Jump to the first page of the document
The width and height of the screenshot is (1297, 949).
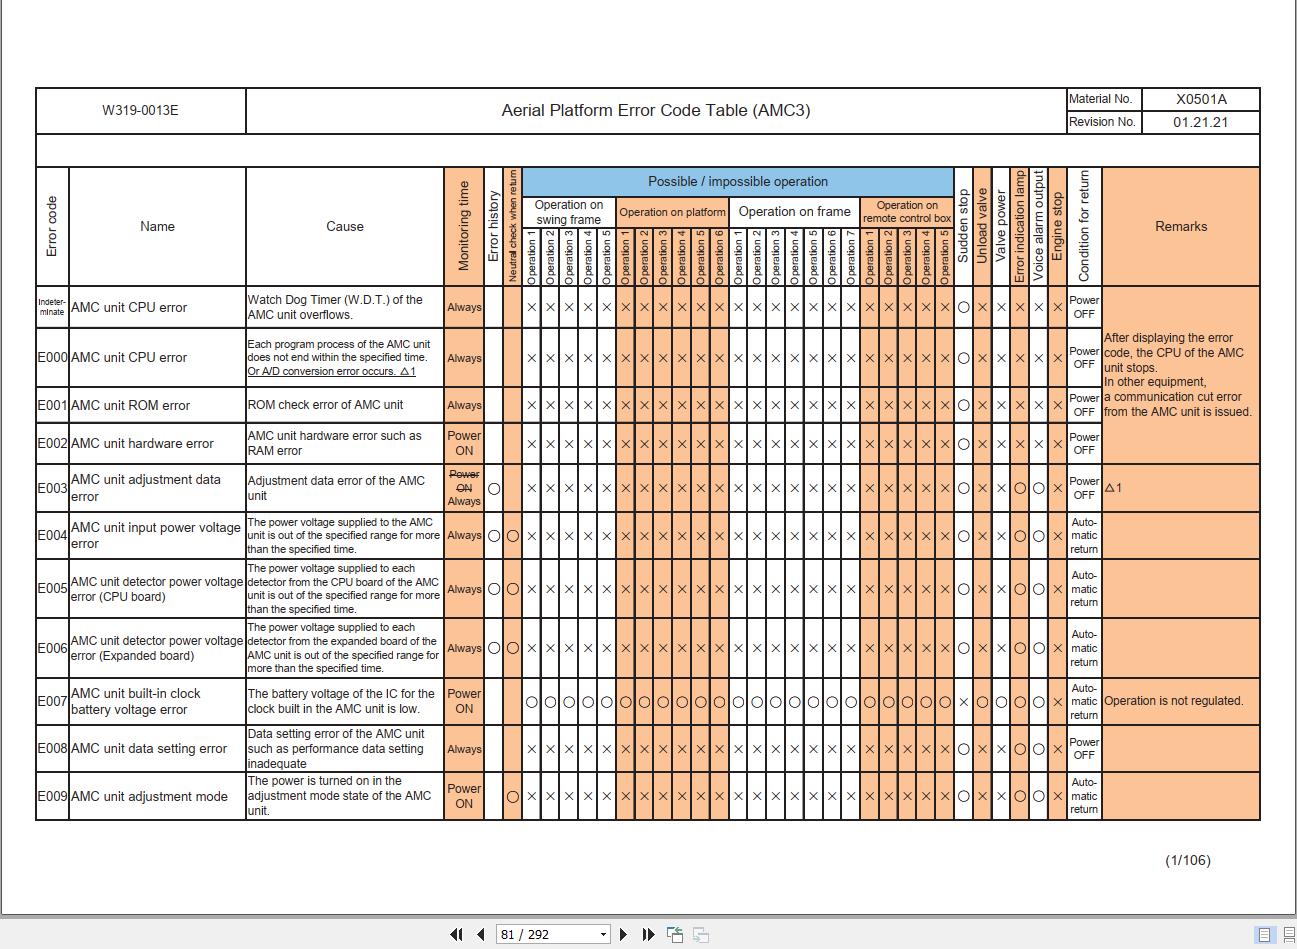click(456, 933)
